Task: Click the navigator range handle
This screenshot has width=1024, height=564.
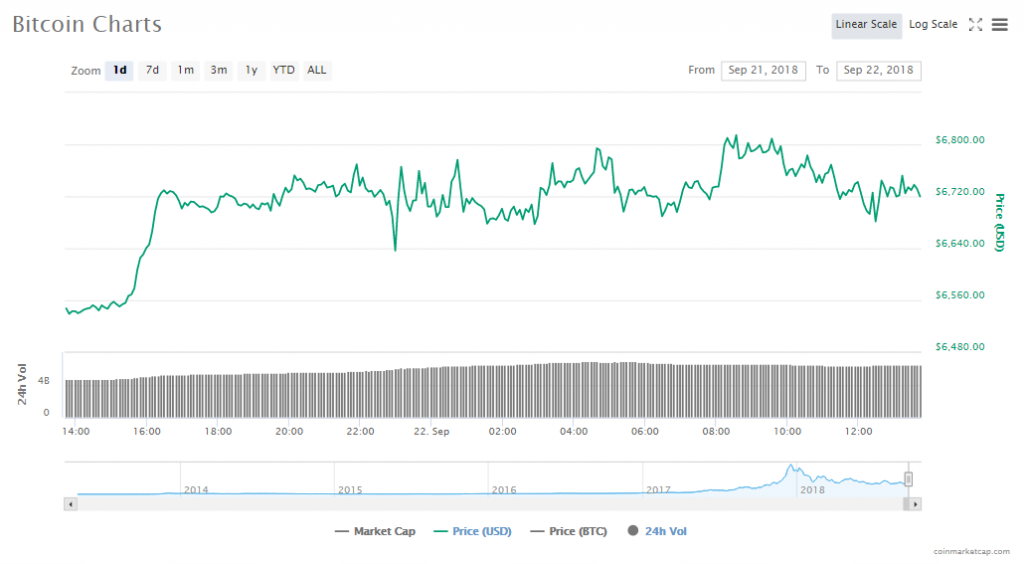Action: point(908,479)
